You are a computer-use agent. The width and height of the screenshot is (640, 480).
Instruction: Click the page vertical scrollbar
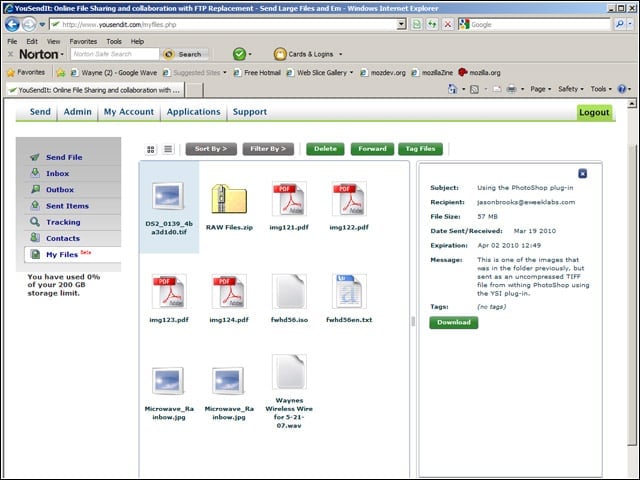[x=632, y=294]
